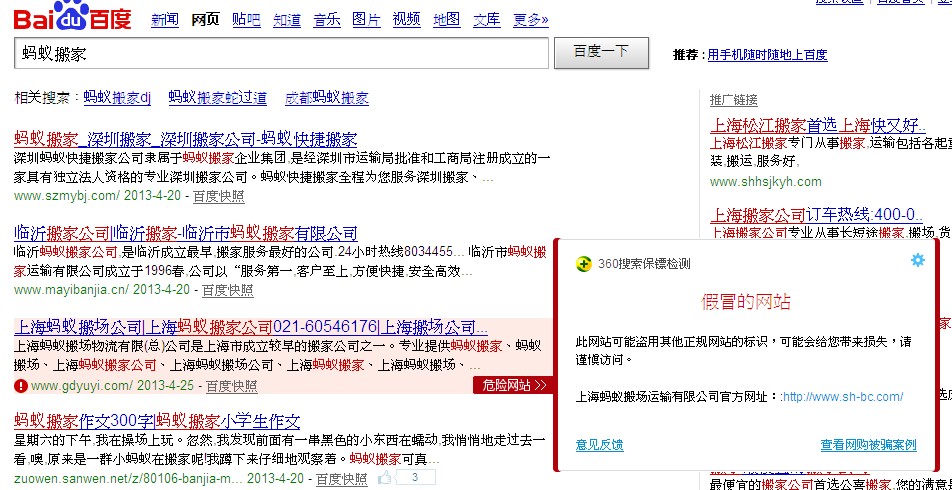
Task: Switch to the 音乐 tab
Action: point(327,20)
